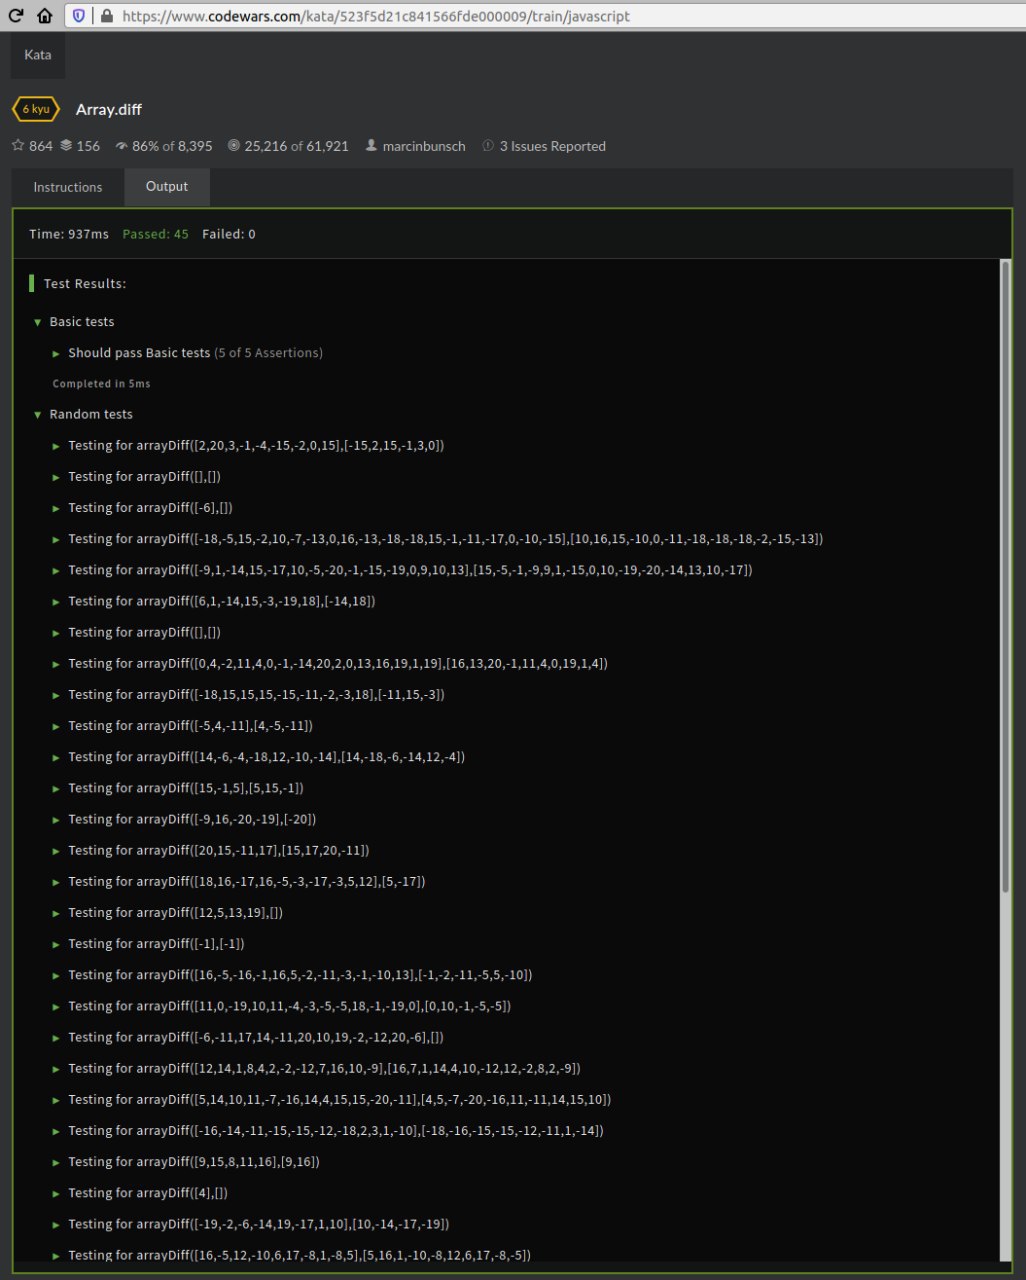1026x1280 pixels.
Task: Click row arrayDiff([-18,15,15,15,-15,-11,-2,-3,18],[-11,15,-3])
Action: click(x=256, y=695)
